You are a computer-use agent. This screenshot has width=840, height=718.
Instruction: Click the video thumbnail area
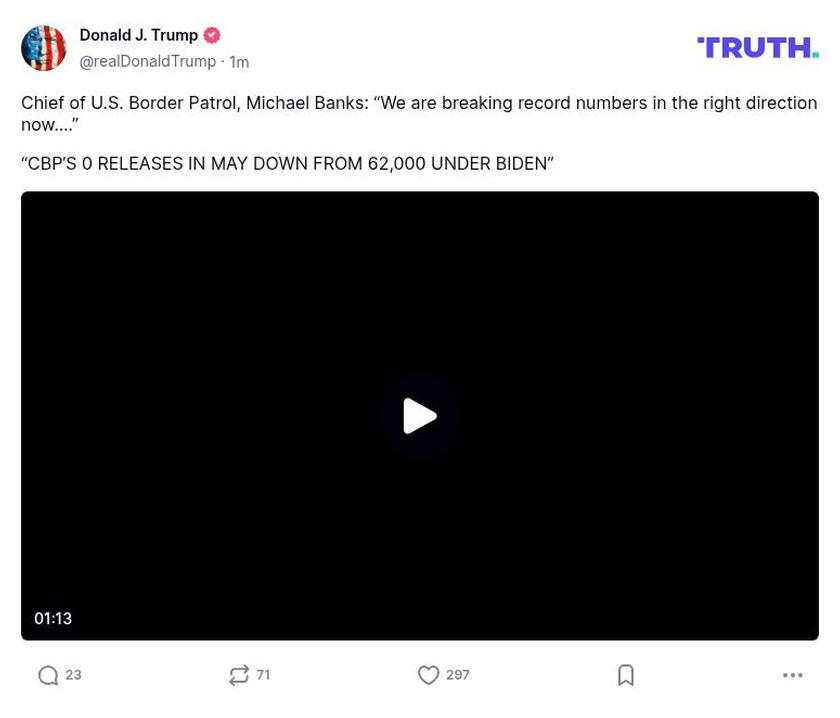pos(420,416)
